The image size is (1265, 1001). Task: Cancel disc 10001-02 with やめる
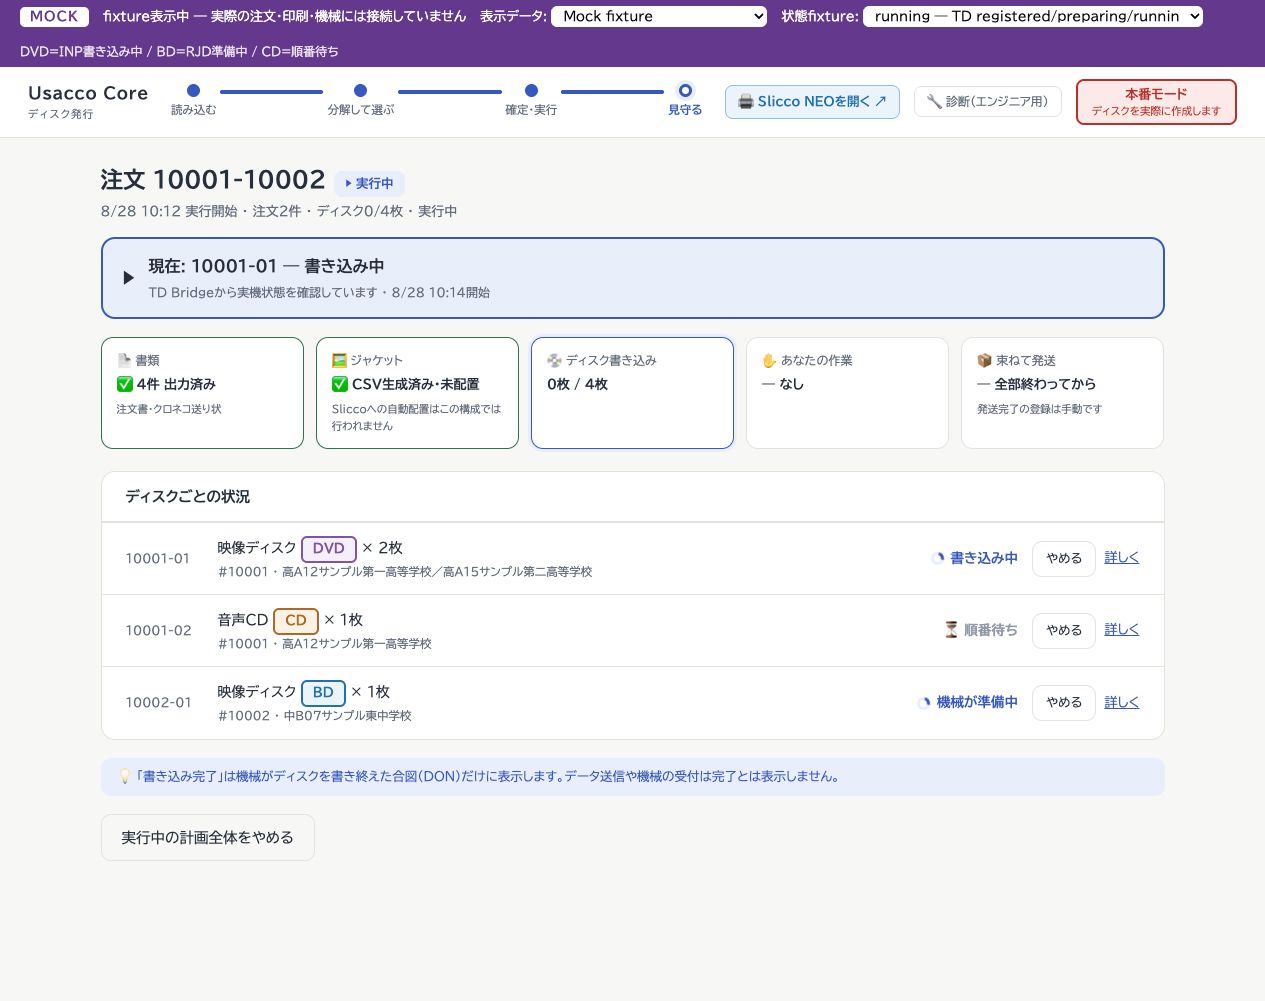pos(1064,630)
